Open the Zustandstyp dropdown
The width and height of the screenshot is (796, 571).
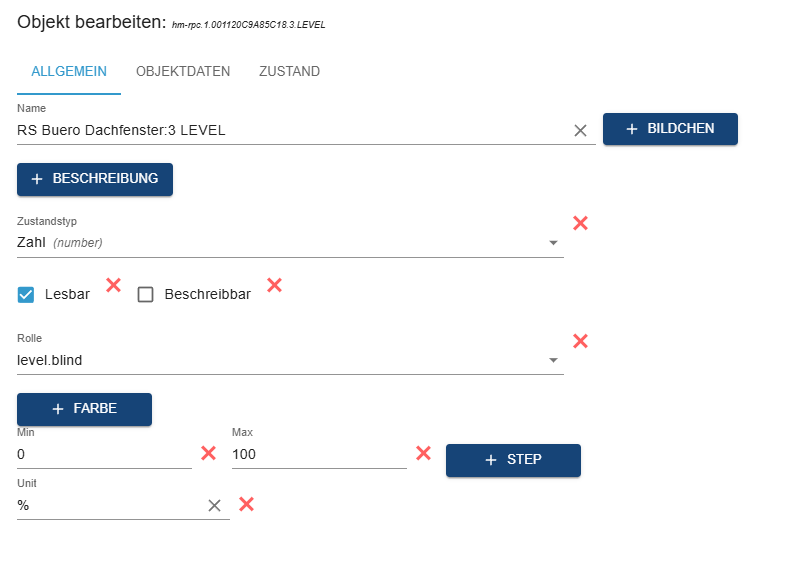pyautogui.click(x=290, y=243)
